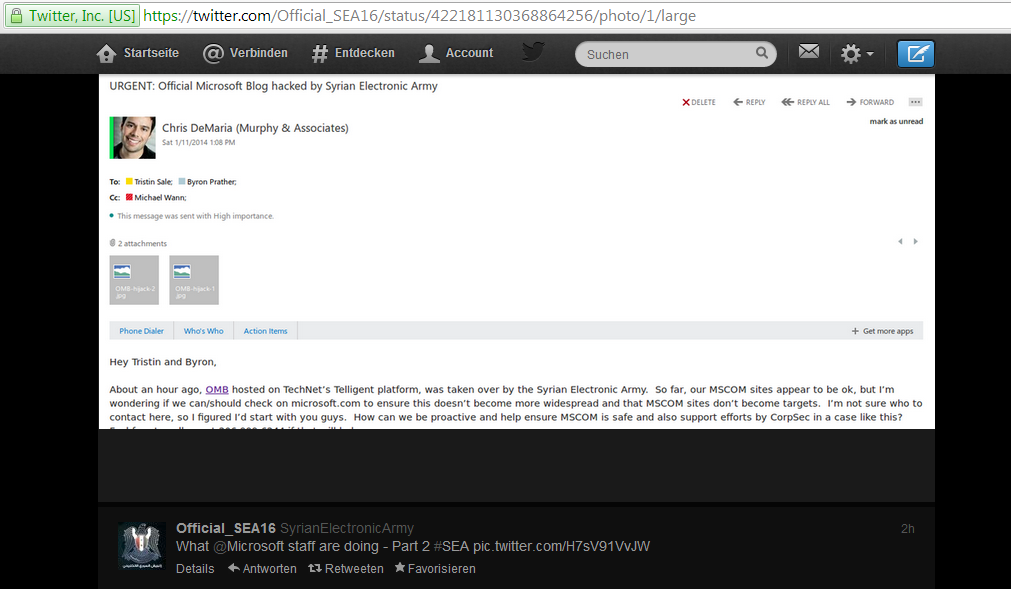Screen dimensions: 1011x589
Task: Click the yellow presence square
Action: 129,181
